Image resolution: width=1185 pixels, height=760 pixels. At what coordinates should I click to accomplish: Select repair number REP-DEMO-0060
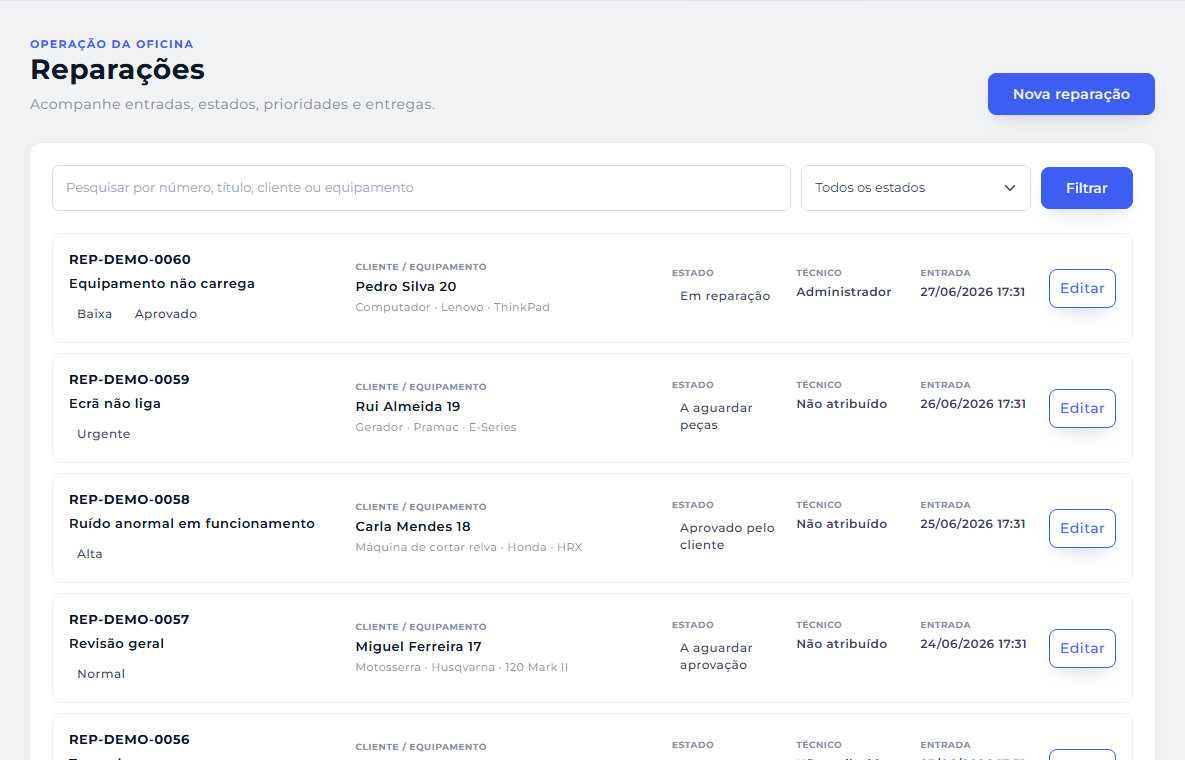tap(130, 260)
